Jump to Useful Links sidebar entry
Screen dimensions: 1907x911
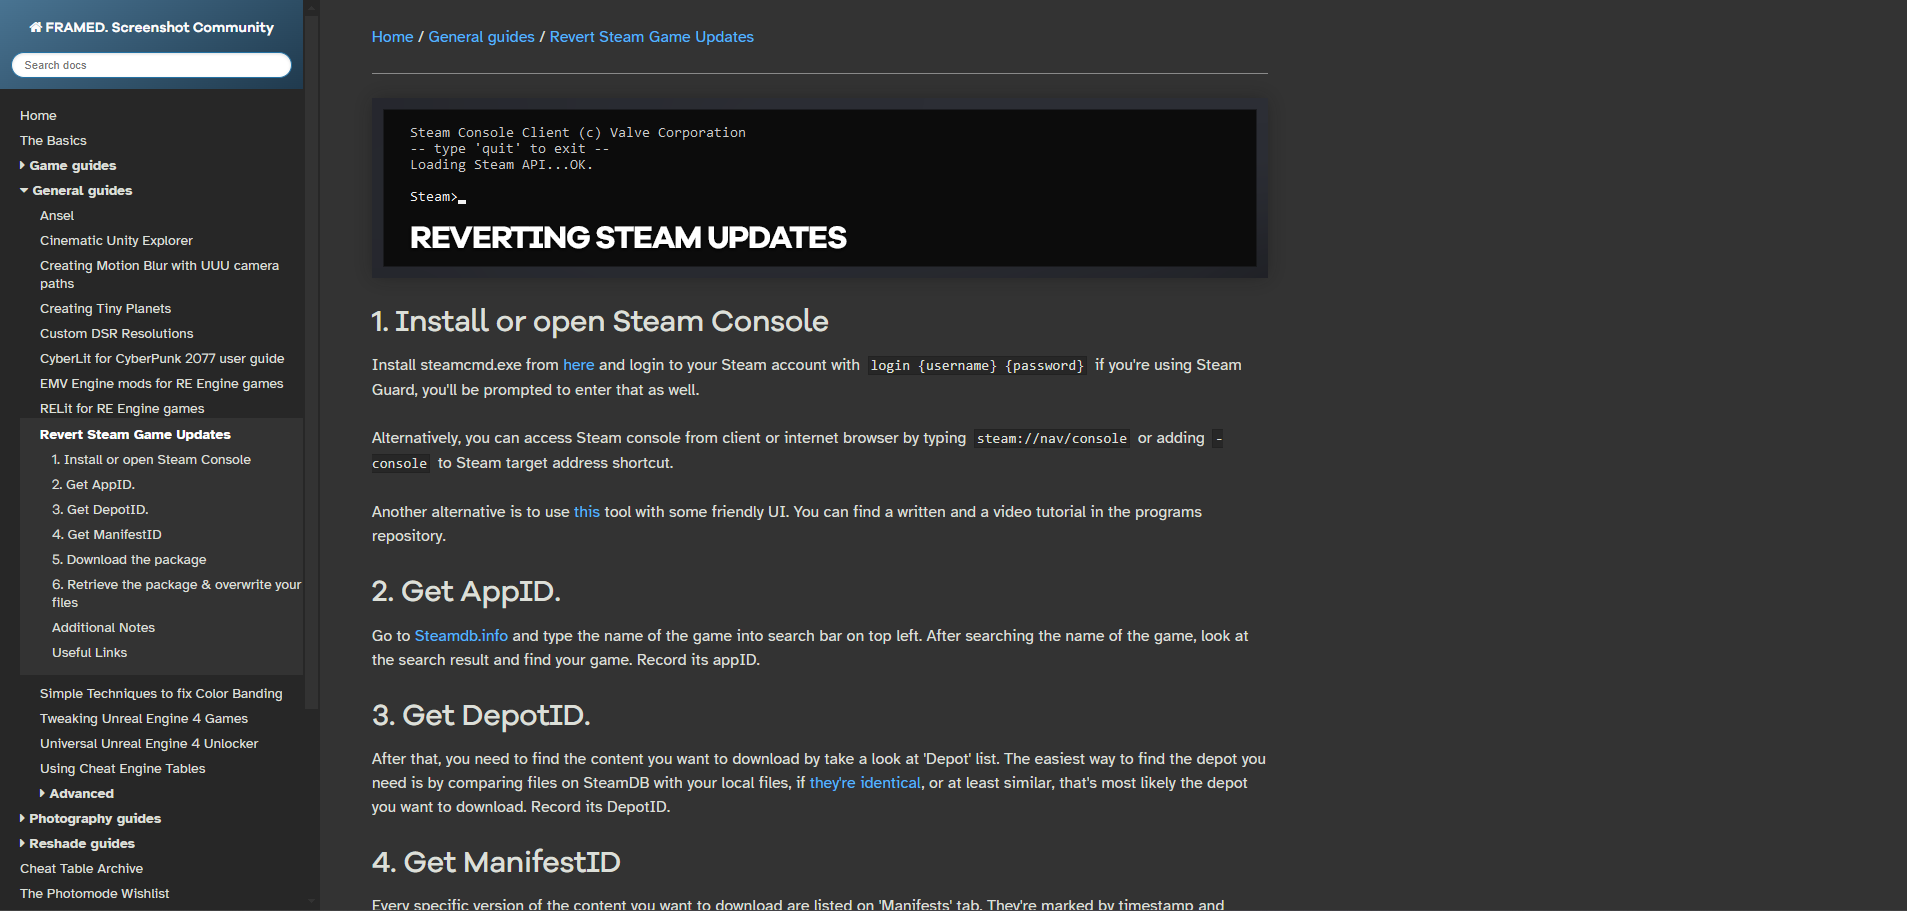click(89, 653)
